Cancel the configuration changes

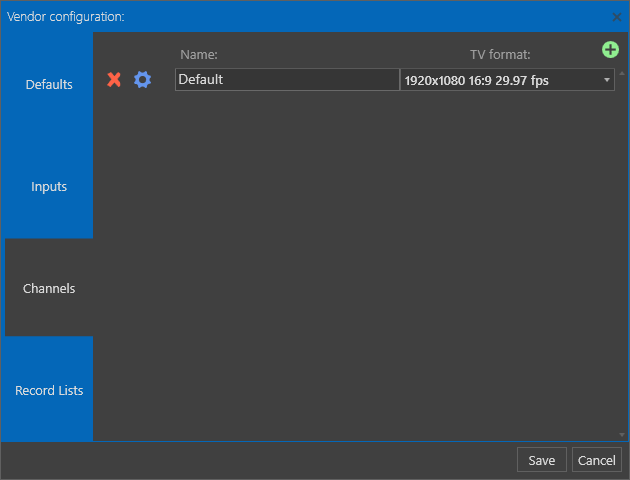point(597,460)
